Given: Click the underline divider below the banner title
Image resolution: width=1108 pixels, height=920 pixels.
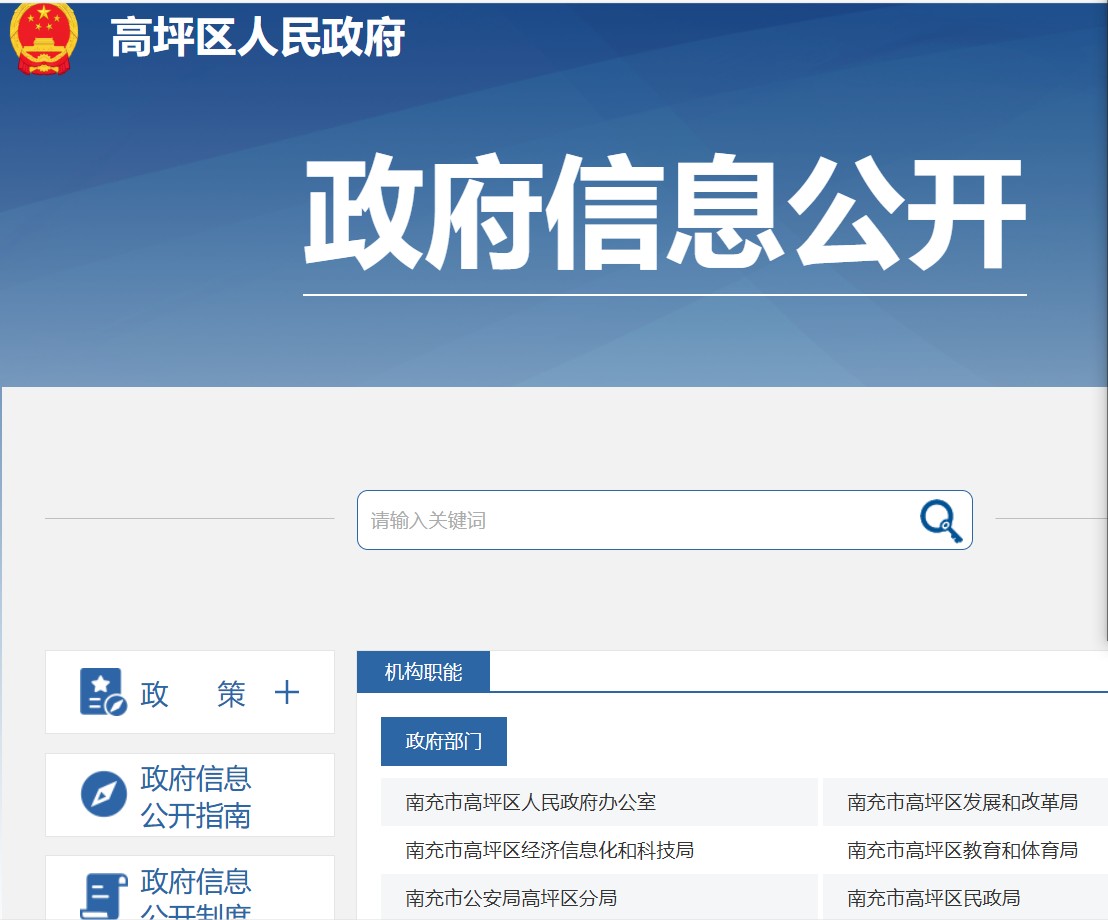Looking at the screenshot, I should pyautogui.click(x=665, y=295).
